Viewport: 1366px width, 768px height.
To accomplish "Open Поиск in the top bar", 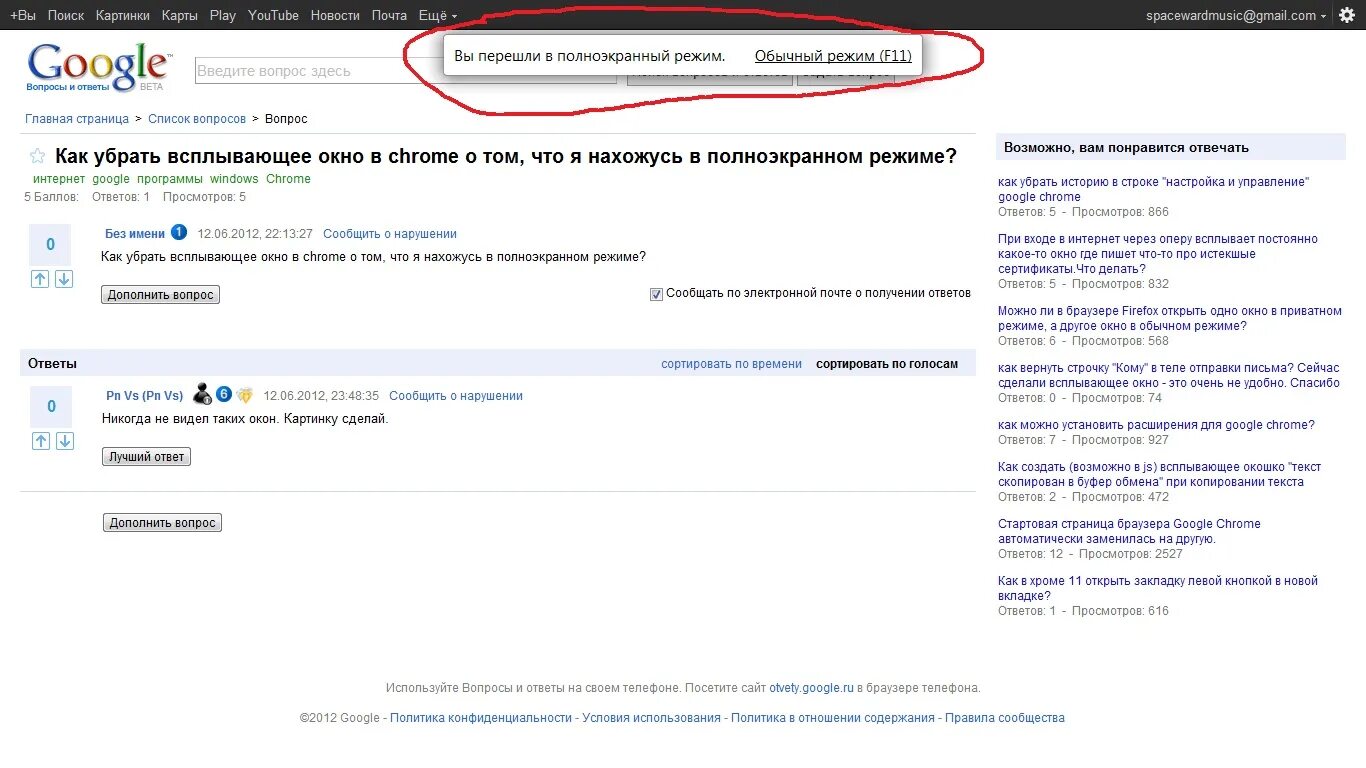I will (66, 15).
